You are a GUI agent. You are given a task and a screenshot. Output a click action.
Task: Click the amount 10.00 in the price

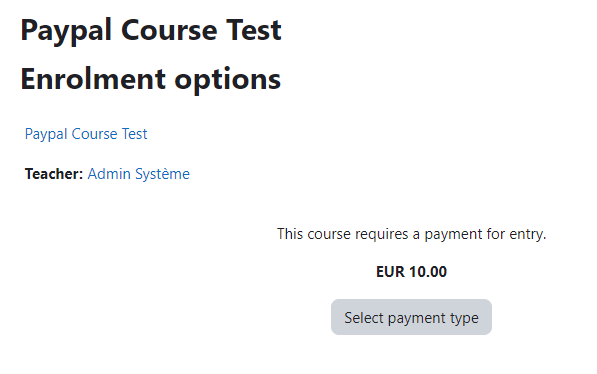(428, 272)
